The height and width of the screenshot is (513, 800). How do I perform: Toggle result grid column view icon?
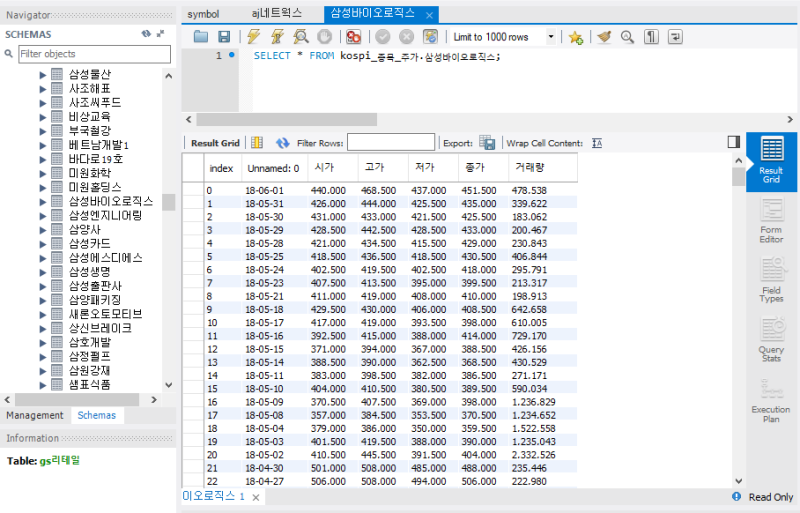tap(257, 143)
